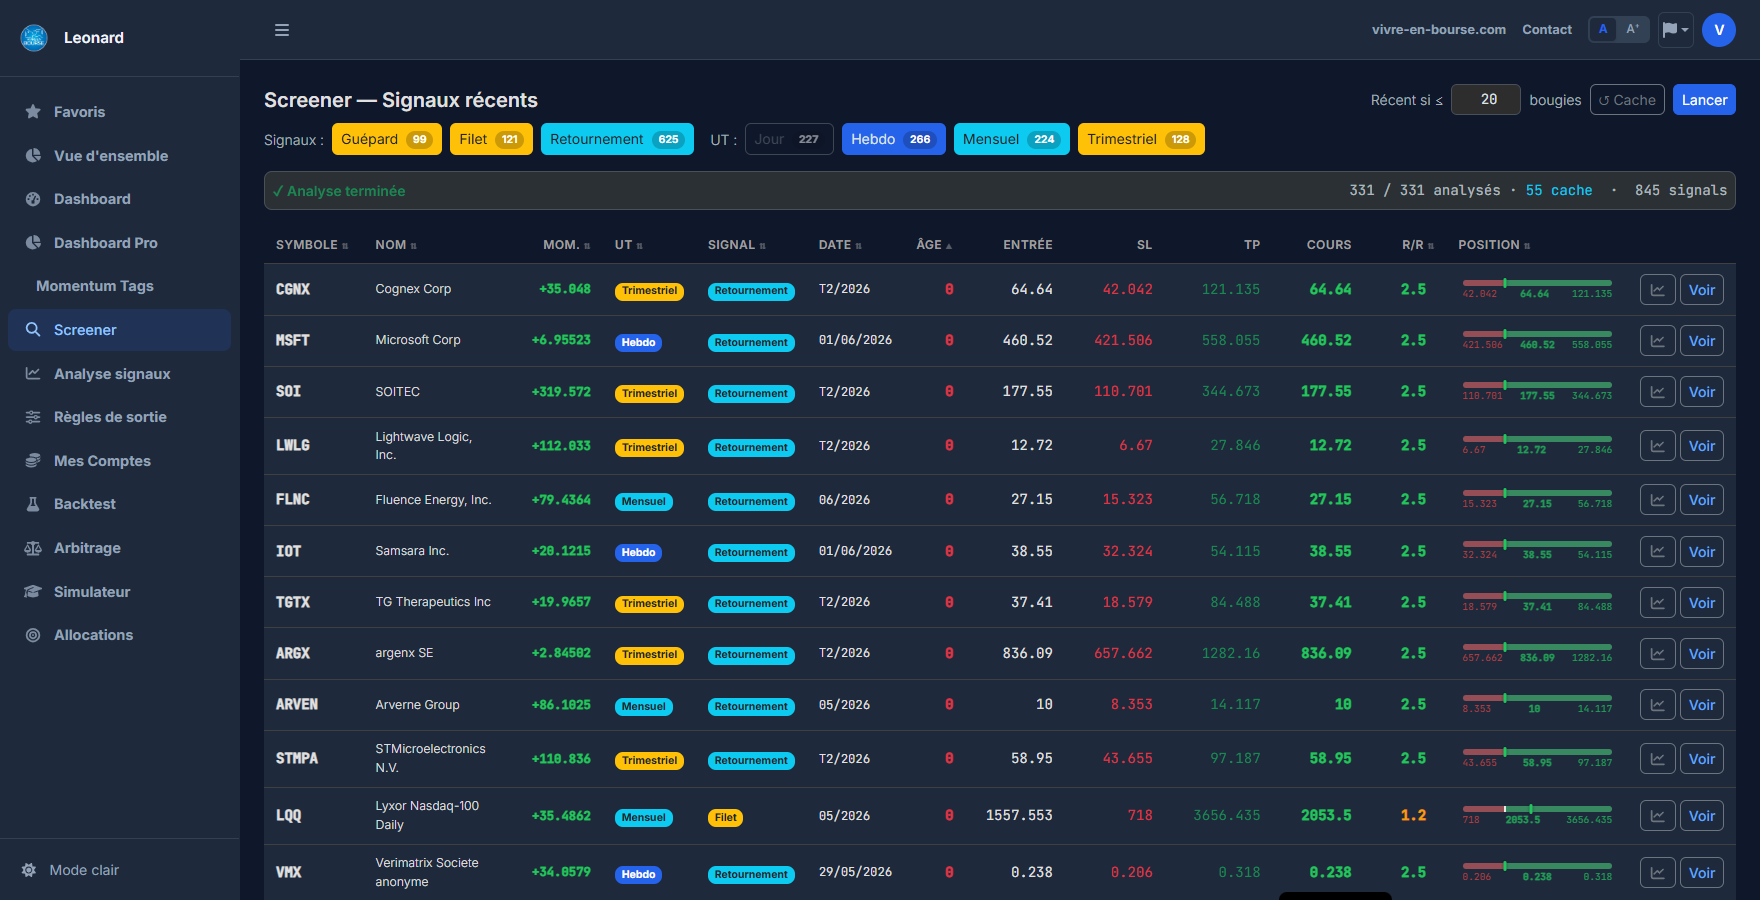Toggle the Jour timeframe filter
1760x900 pixels.
(789, 139)
